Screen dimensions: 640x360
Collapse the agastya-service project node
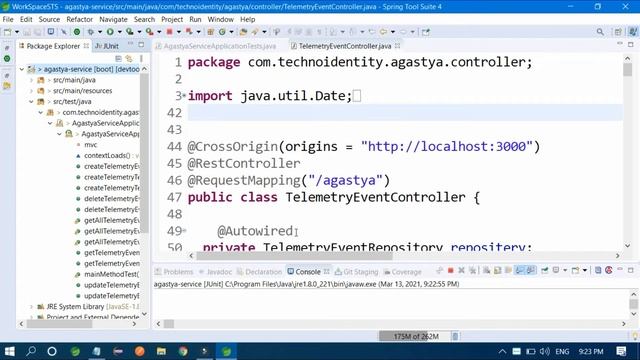(x=22, y=69)
